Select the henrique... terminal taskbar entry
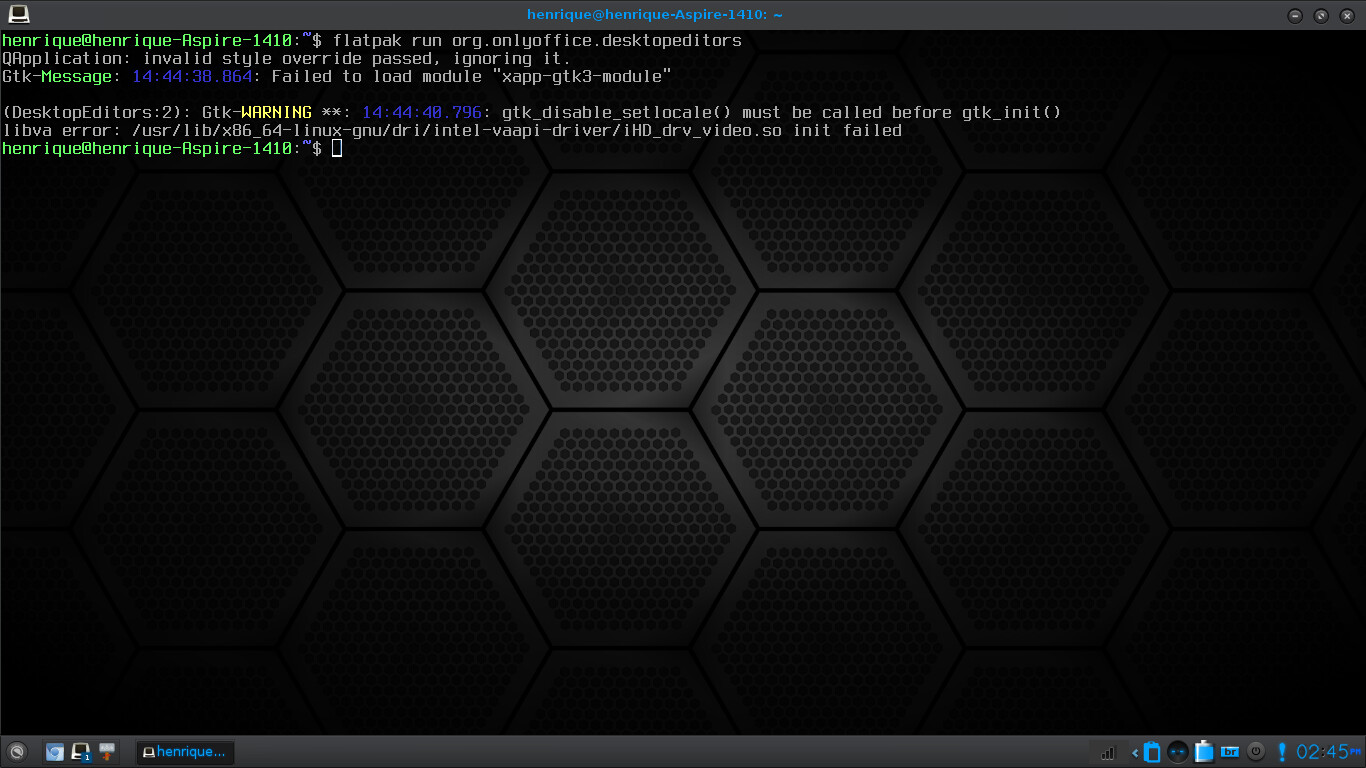This screenshot has height=768, width=1366. coord(184,752)
